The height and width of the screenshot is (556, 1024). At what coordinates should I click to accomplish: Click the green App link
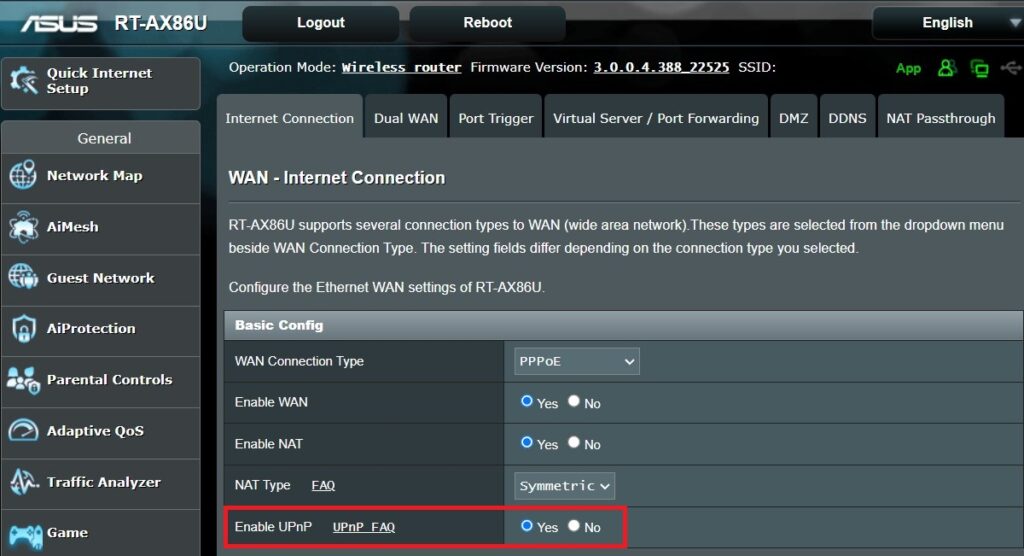(x=908, y=69)
